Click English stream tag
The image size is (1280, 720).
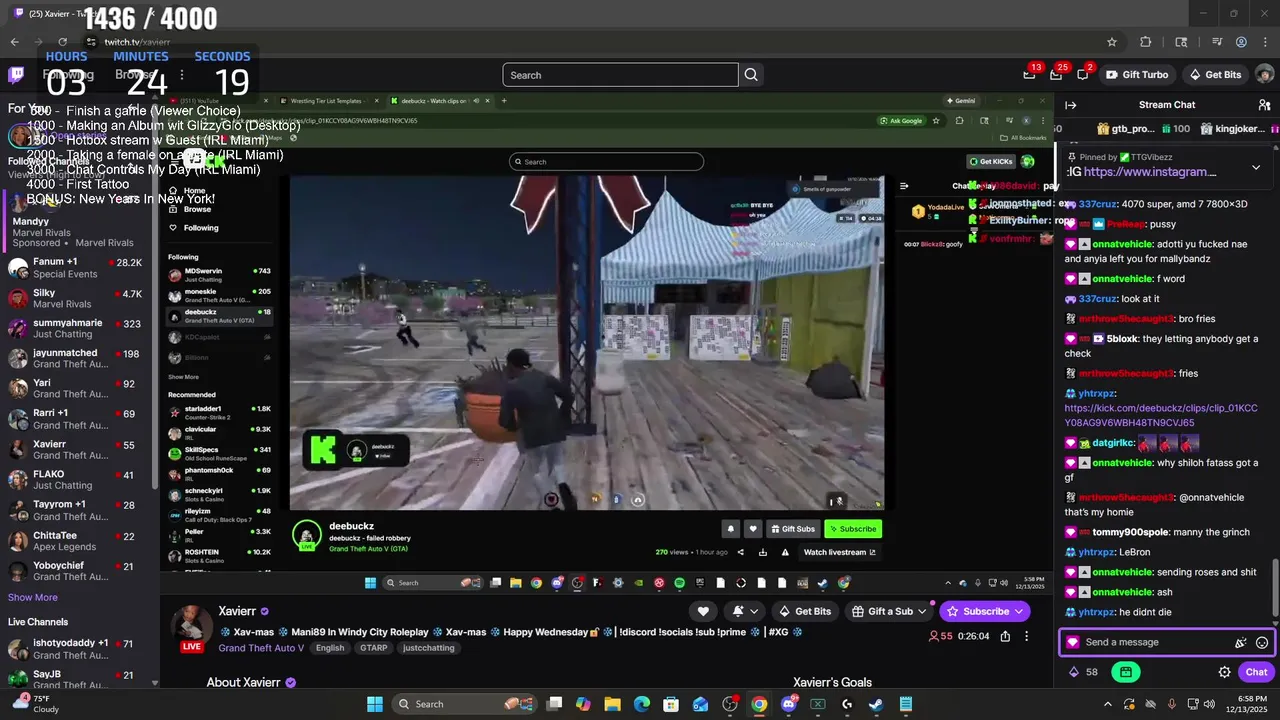tap(330, 648)
